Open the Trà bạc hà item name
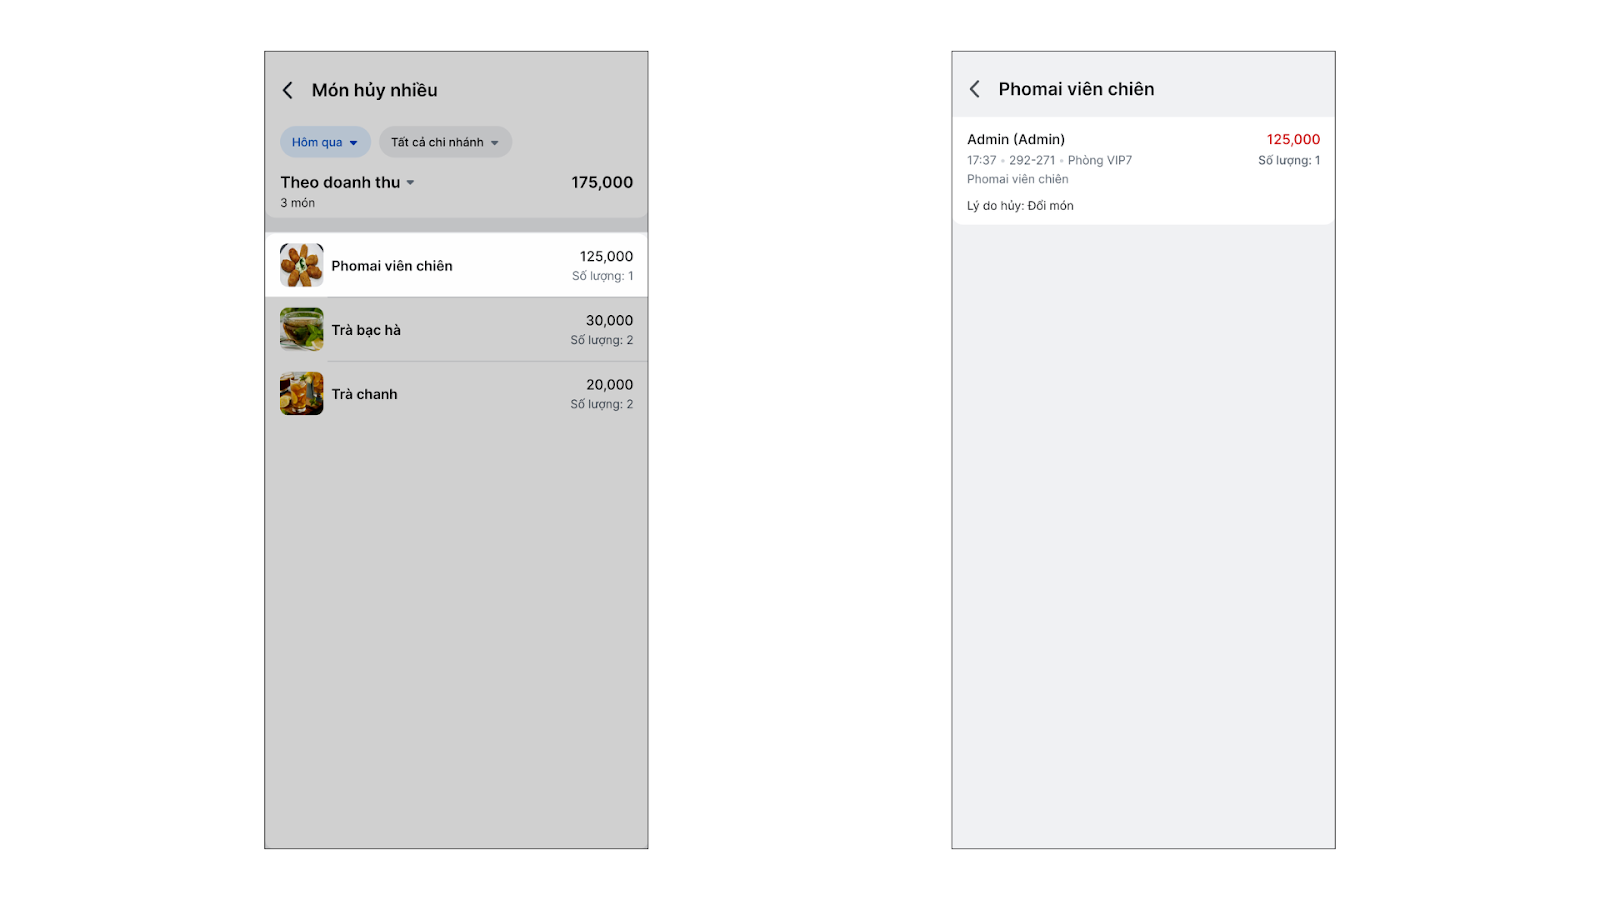Image resolution: width=1600 pixels, height=900 pixels. pos(366,330)
